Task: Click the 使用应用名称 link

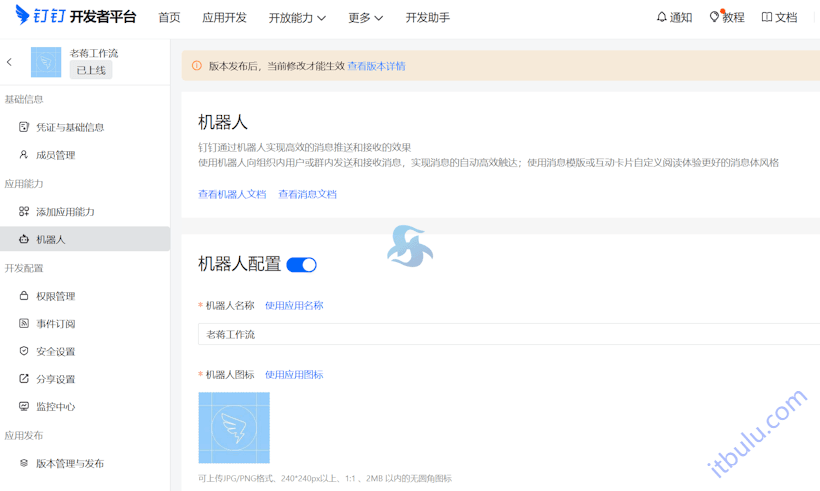Action: tap(294, 305)
